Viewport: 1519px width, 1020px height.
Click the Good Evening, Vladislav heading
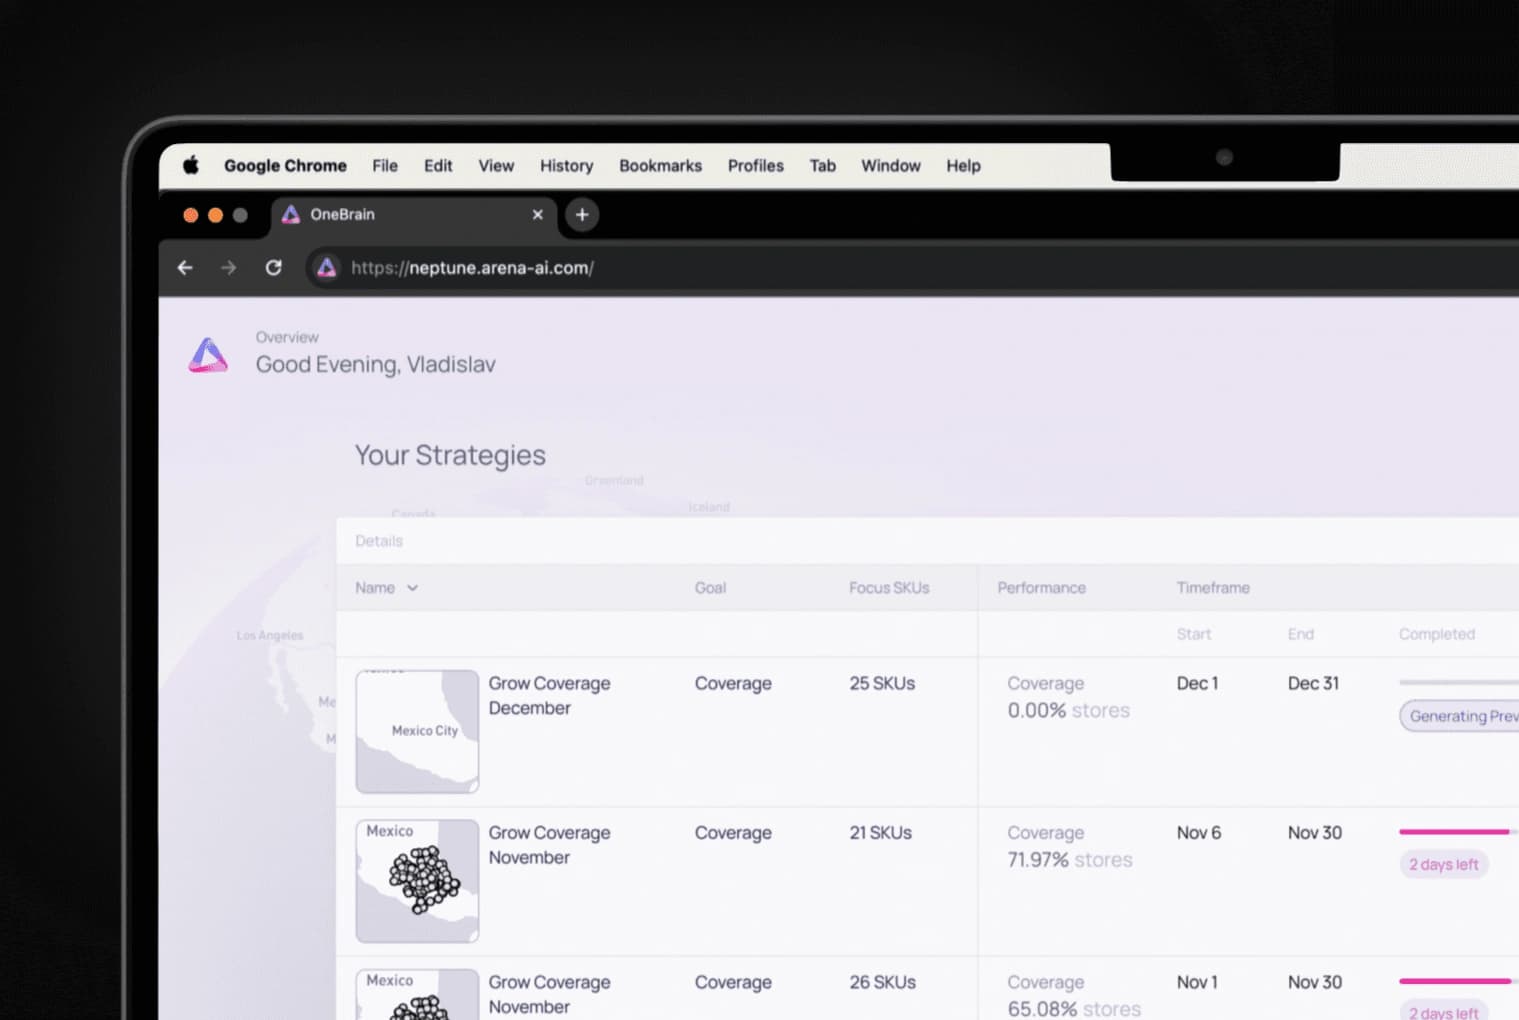375,364
